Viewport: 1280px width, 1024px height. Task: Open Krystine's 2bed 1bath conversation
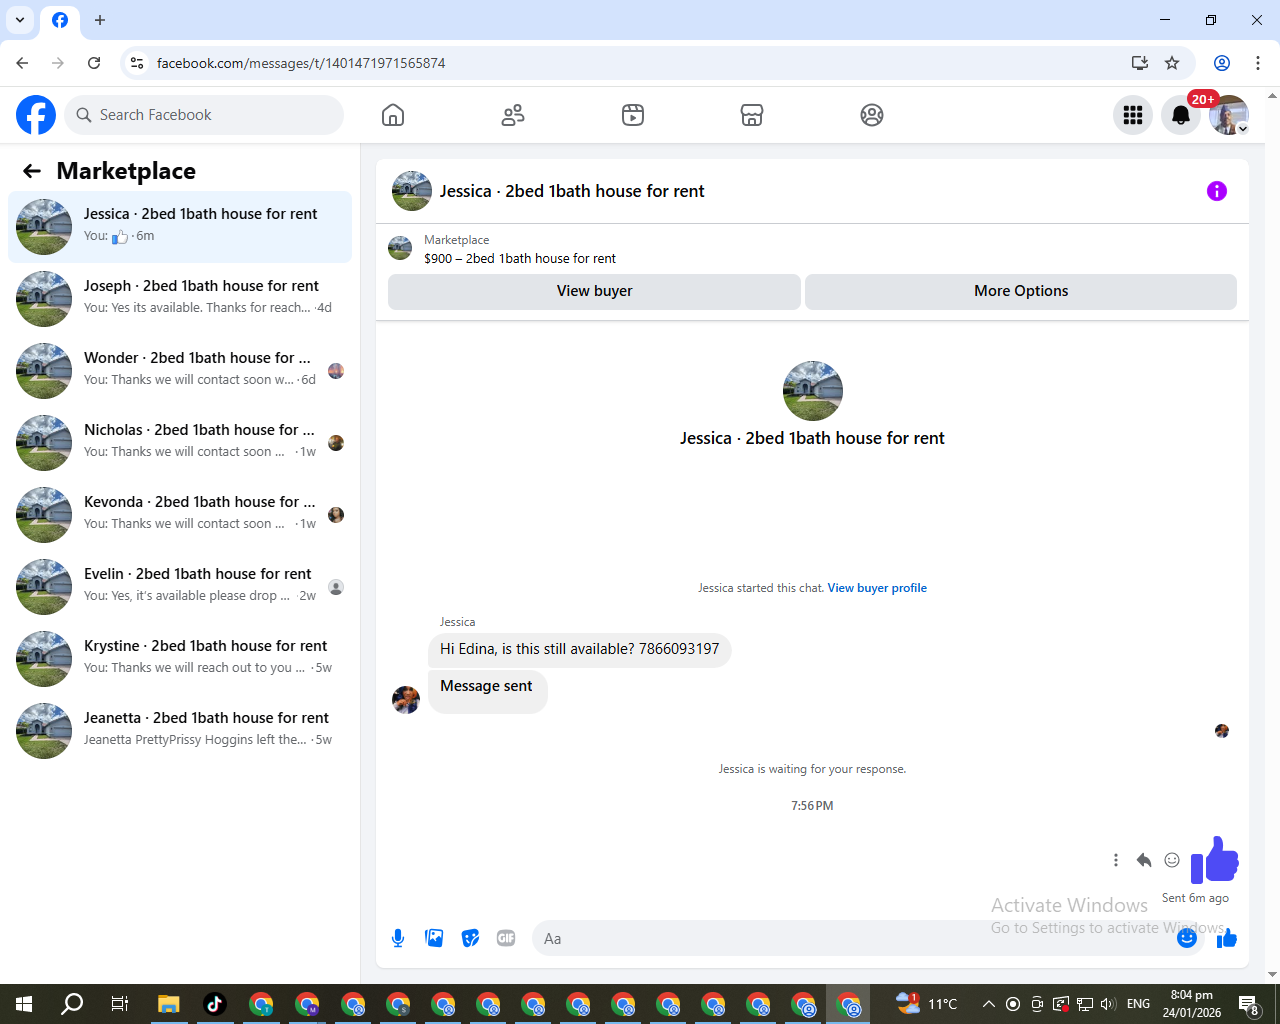[180, 659]
